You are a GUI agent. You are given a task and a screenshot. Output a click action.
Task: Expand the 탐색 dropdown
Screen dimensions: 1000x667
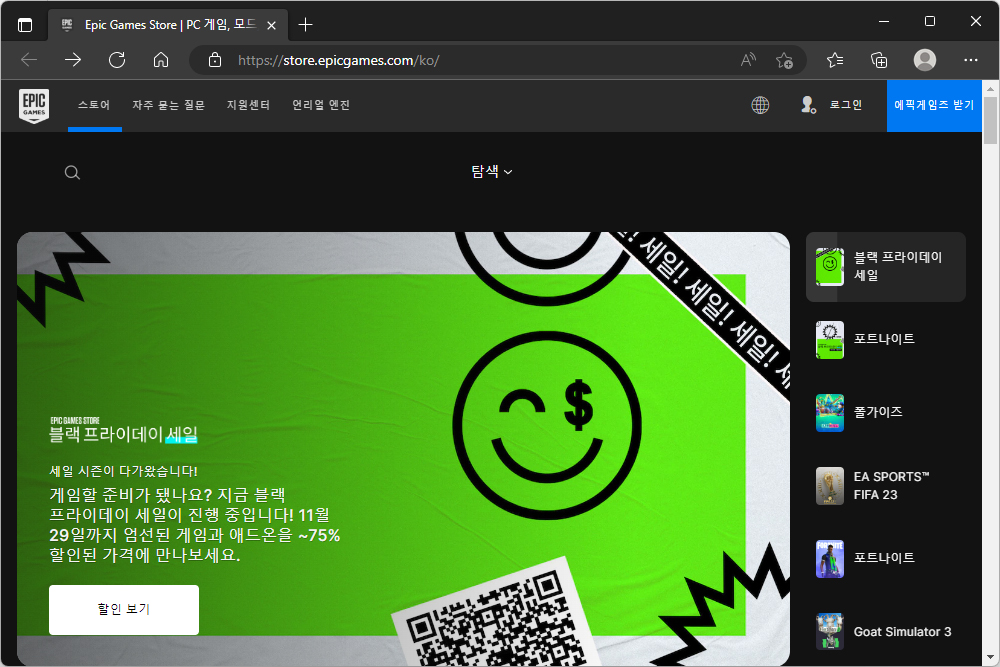492,172
